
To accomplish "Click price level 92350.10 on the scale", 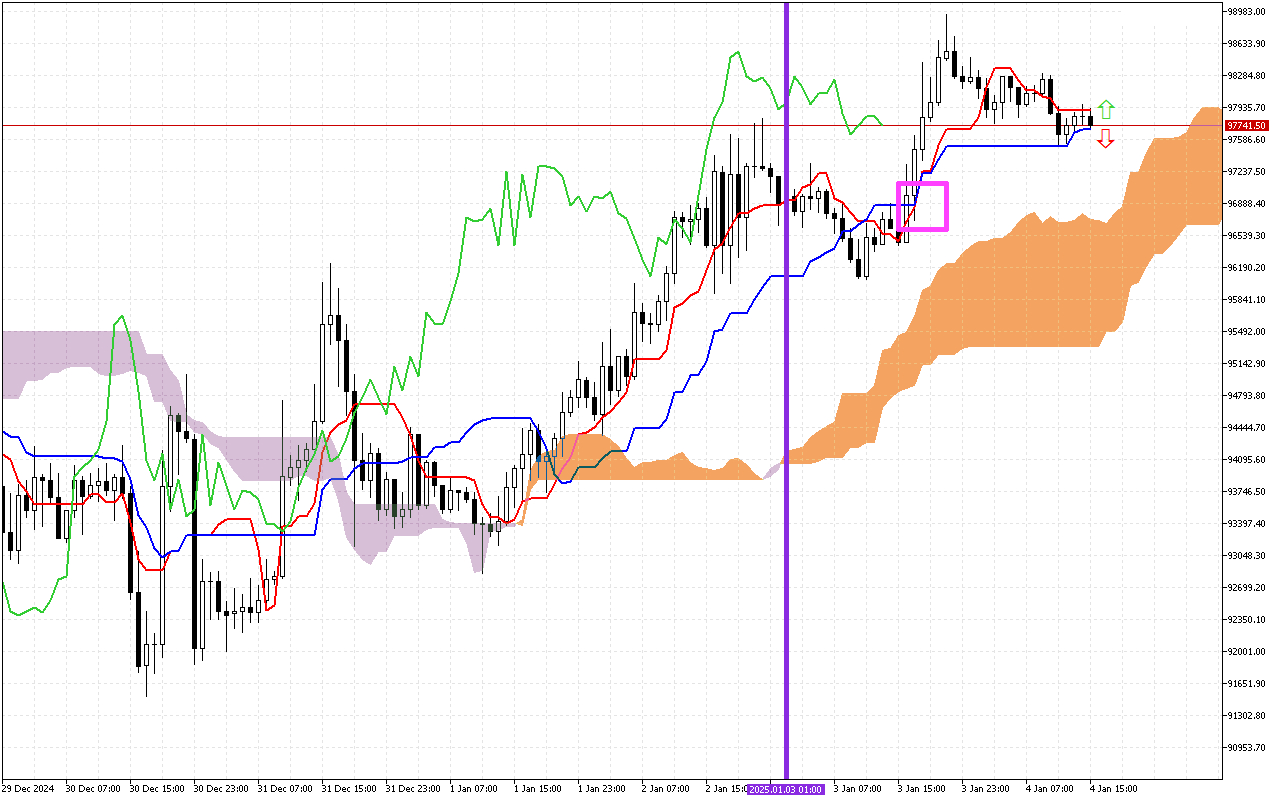I will coord(1246,620).
